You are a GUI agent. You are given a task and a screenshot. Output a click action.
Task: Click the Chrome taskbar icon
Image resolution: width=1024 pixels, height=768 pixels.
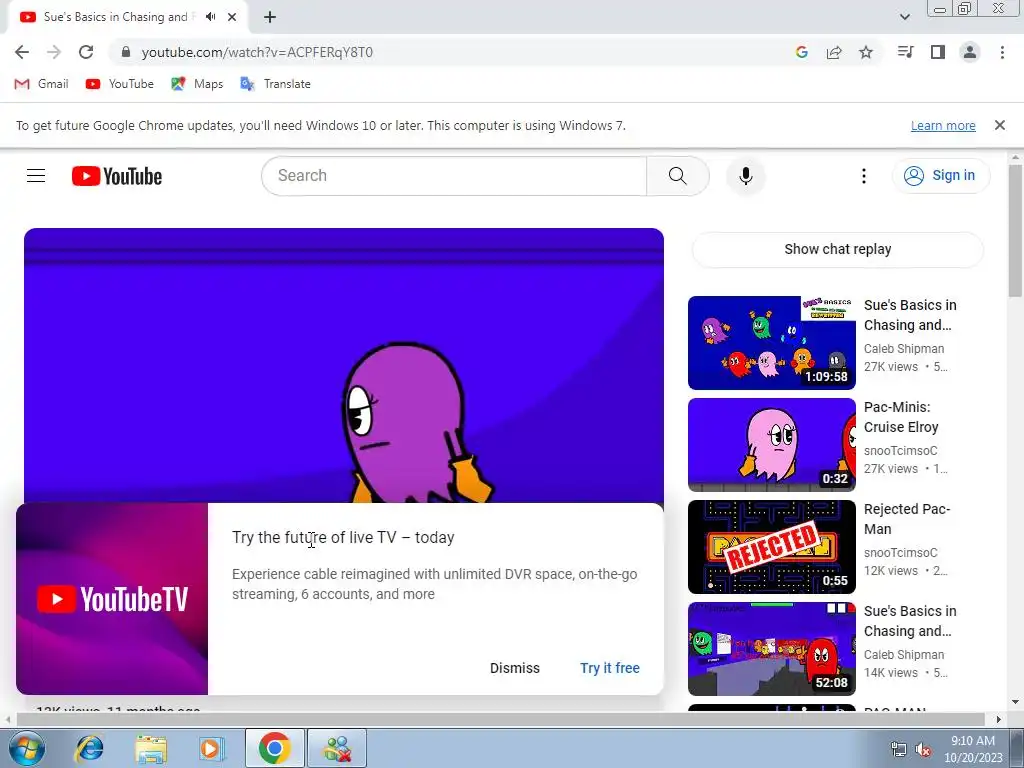(x=274, y=748)
